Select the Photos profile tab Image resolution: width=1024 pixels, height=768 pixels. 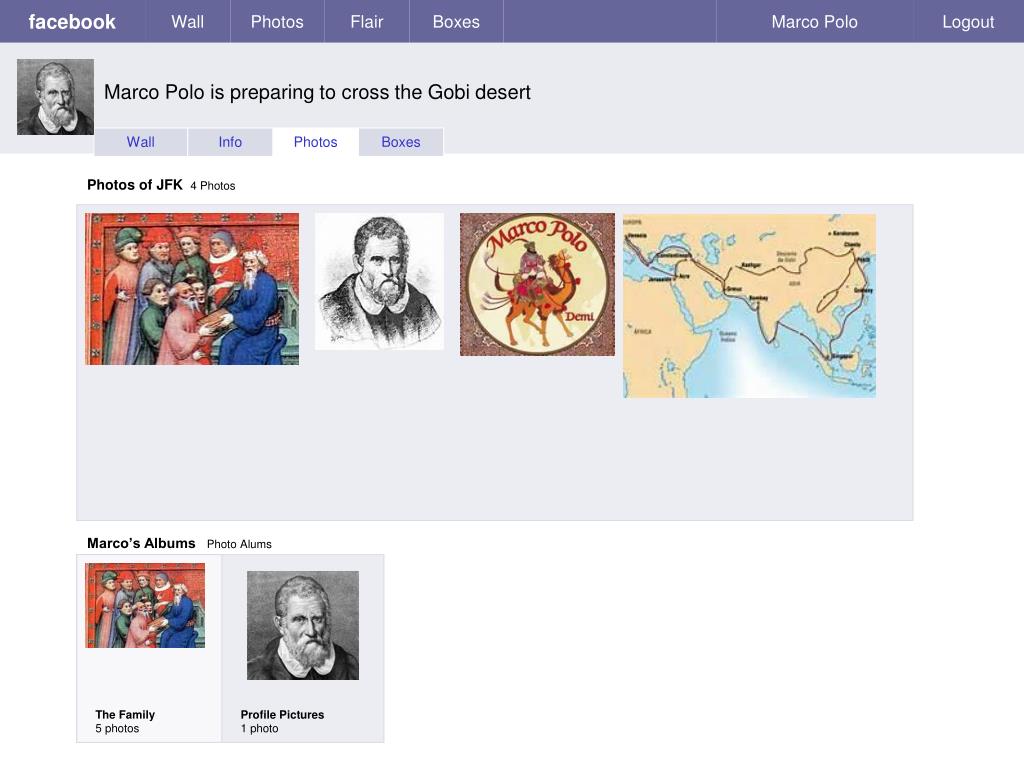coord(315,142)
